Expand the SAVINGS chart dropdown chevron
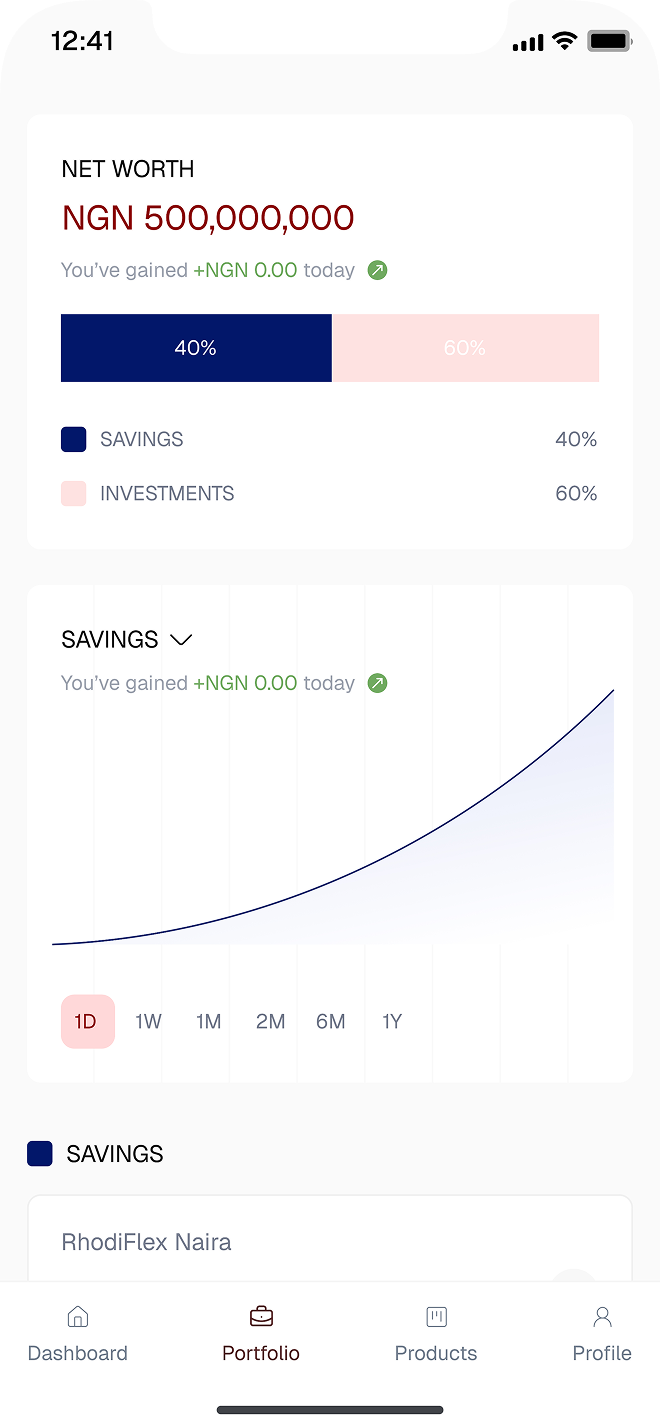 pos(181,640)
